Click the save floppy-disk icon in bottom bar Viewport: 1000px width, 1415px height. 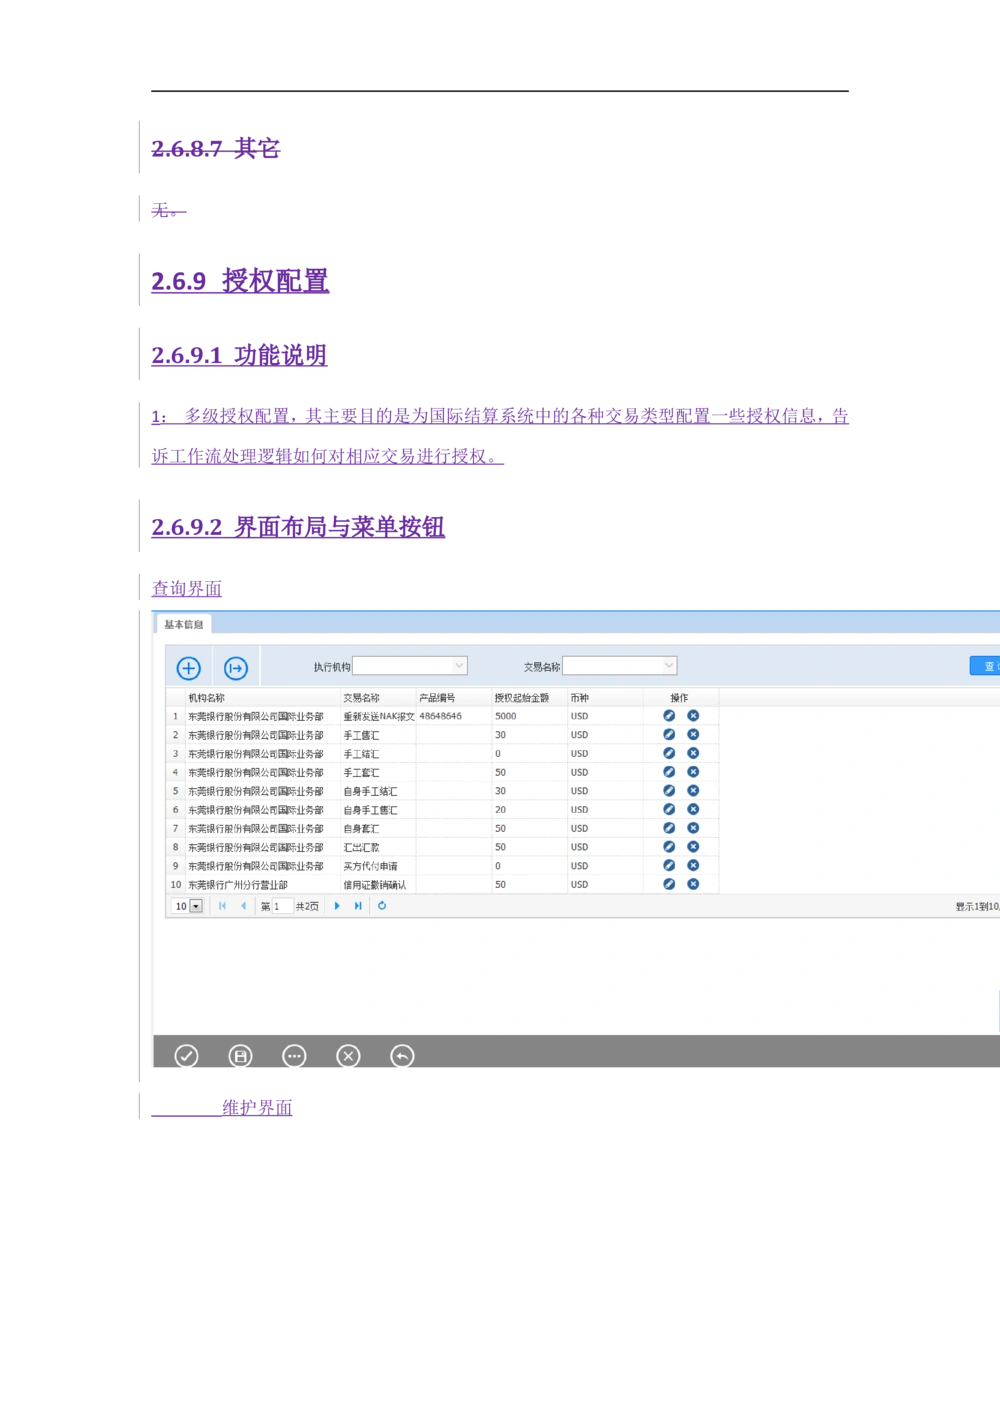[240, 1056]
